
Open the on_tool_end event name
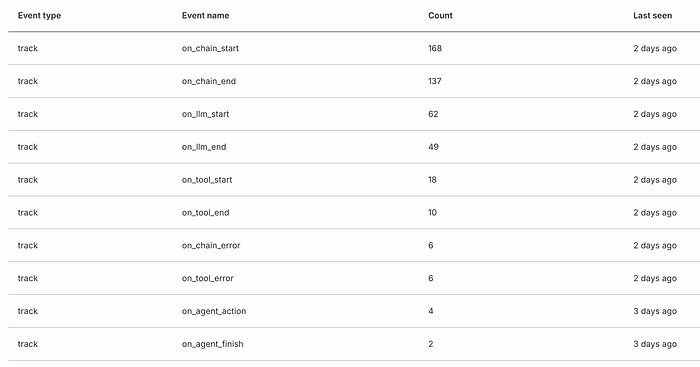point(205,213)
